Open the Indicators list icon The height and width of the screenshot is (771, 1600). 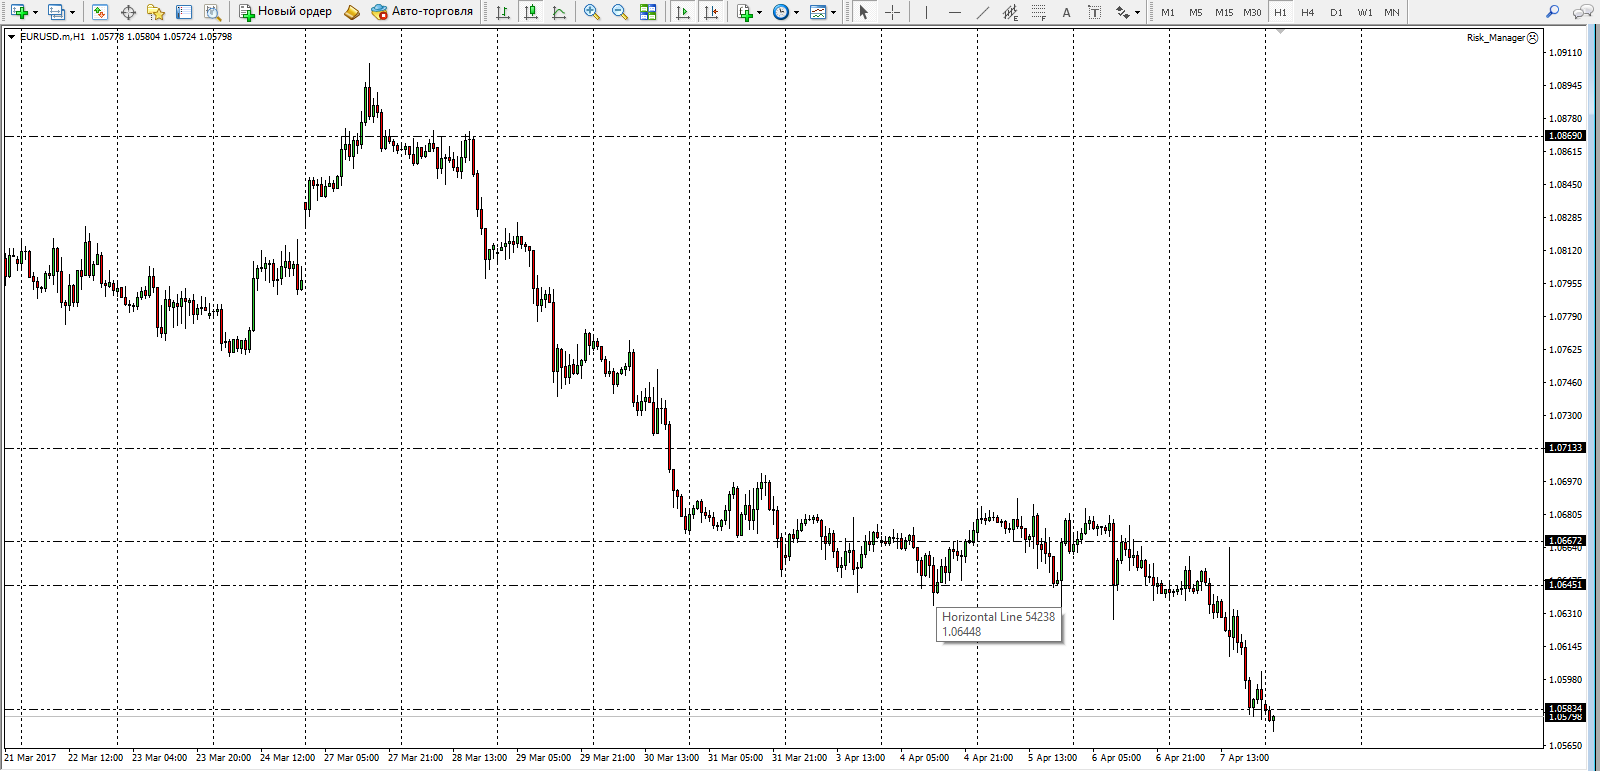[744, 12]
